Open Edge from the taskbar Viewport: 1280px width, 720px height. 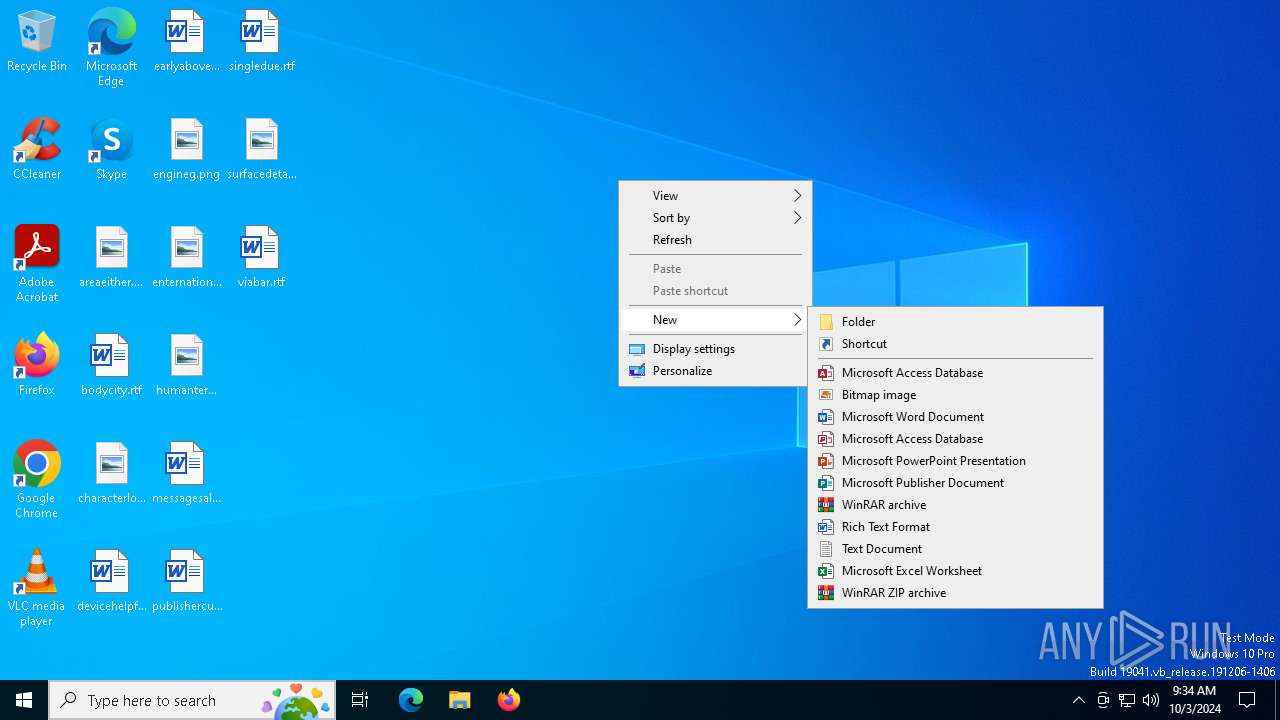[x=411, y=700]
